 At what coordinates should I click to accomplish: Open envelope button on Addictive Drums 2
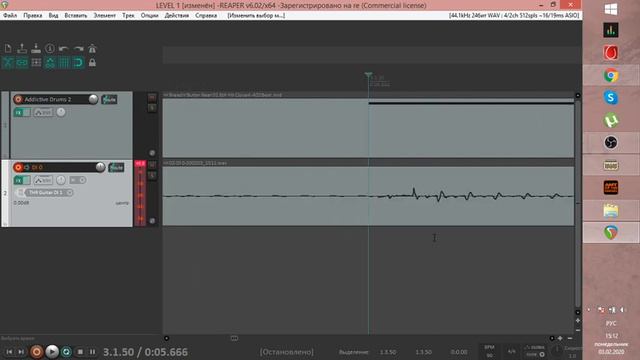pos(43,112)
